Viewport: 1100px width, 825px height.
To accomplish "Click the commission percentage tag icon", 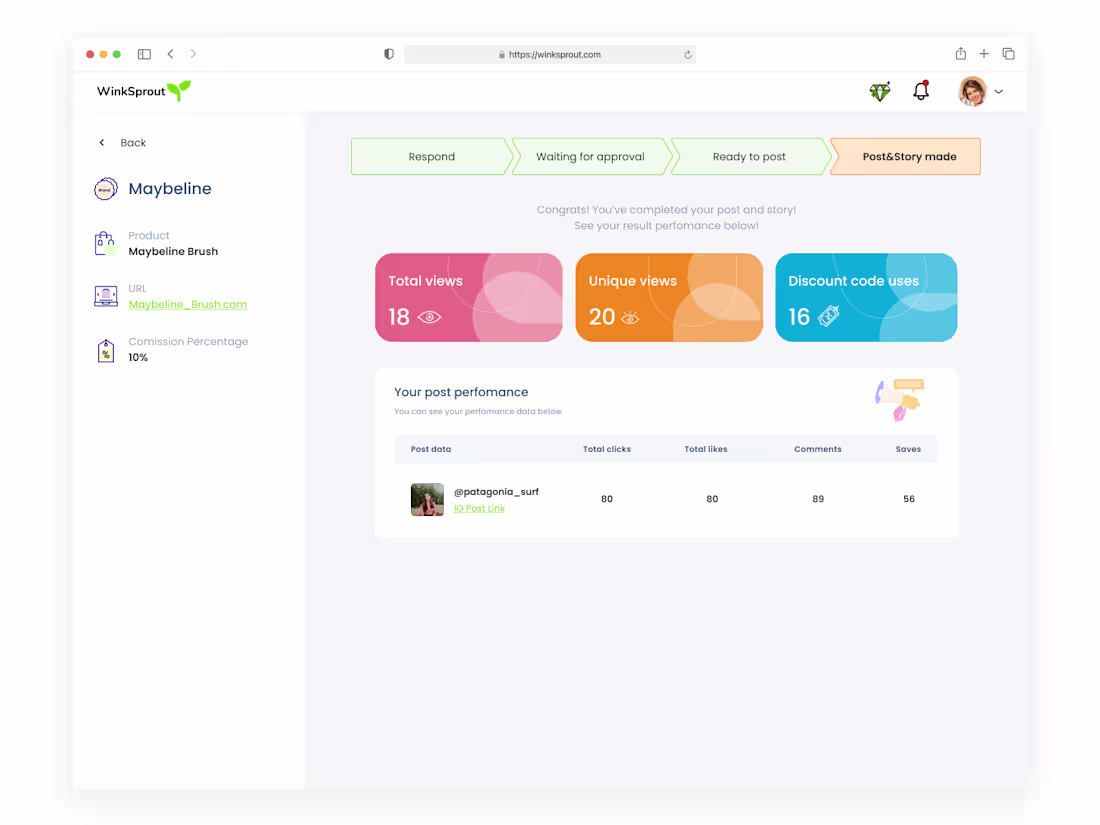I will tap(106, 350).
